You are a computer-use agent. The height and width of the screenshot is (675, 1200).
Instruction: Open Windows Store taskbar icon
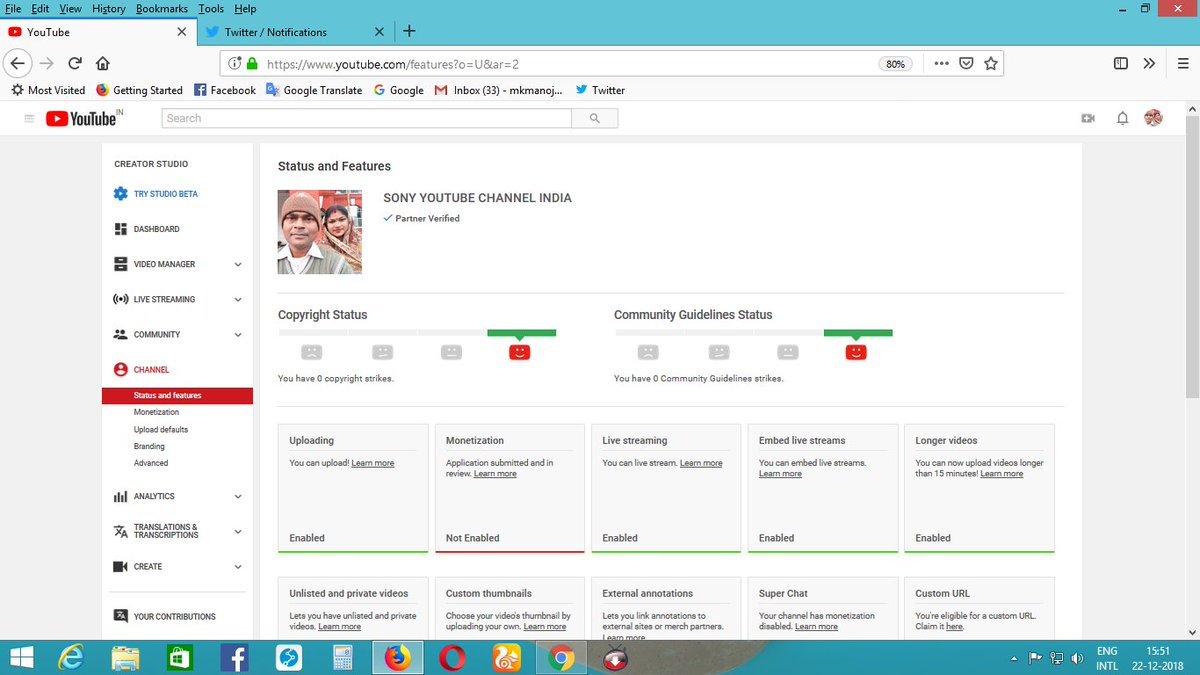coord(180,658)
